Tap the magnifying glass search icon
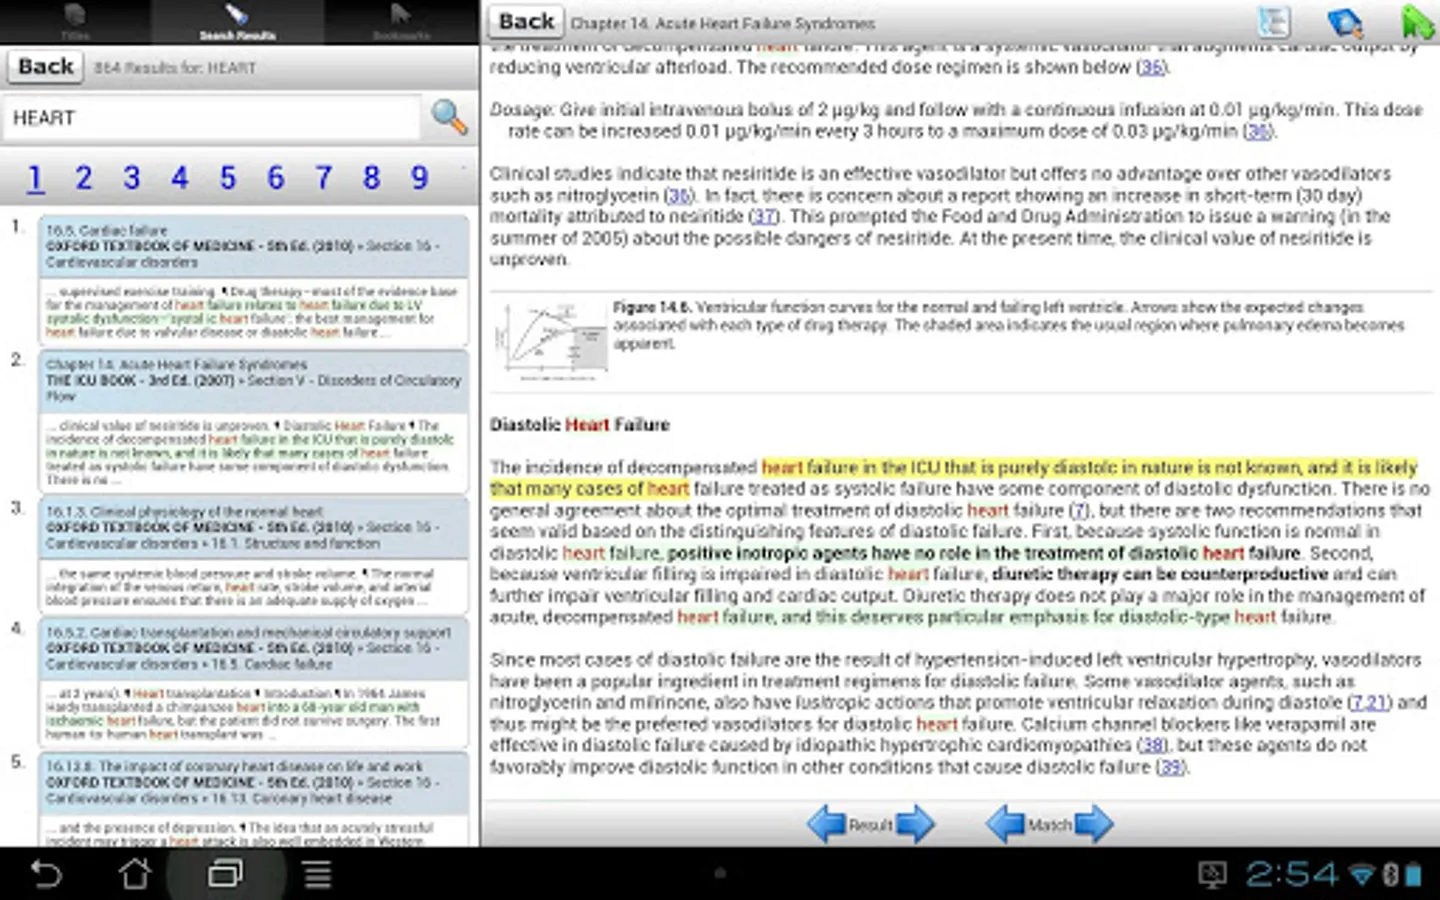Screen dimensions: 1440x900 [x=449, y=117]
